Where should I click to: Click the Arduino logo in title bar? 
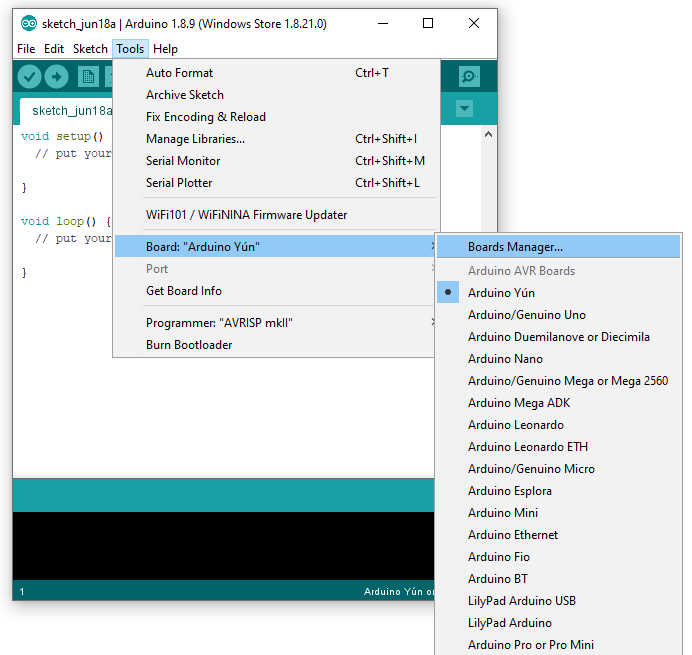pyautogui.click(x=29, y=23)
